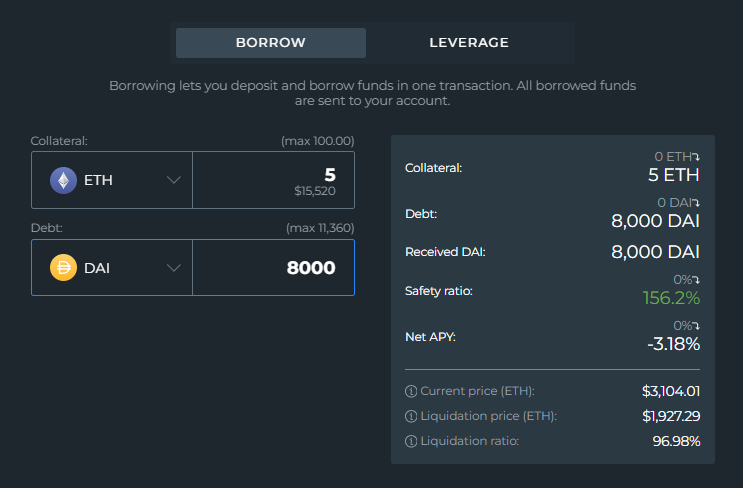Focus the debt amount field showing 8000
Image resolution: width=743 pixels, height=488 pixels.
pyautogui.click(x=272, y=268)
